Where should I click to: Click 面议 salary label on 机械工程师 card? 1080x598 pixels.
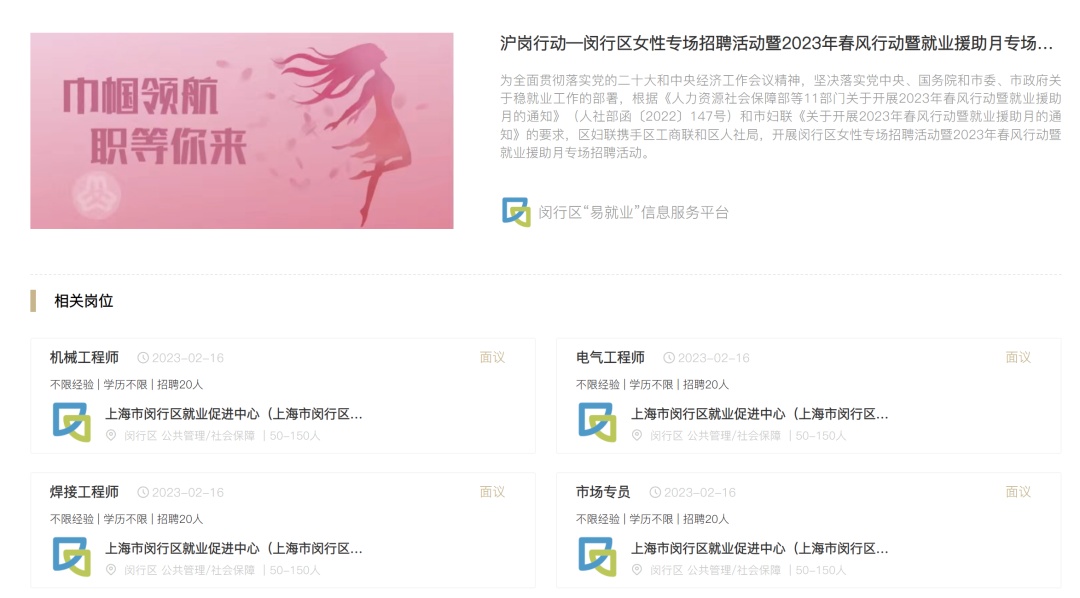pos(492,357)
